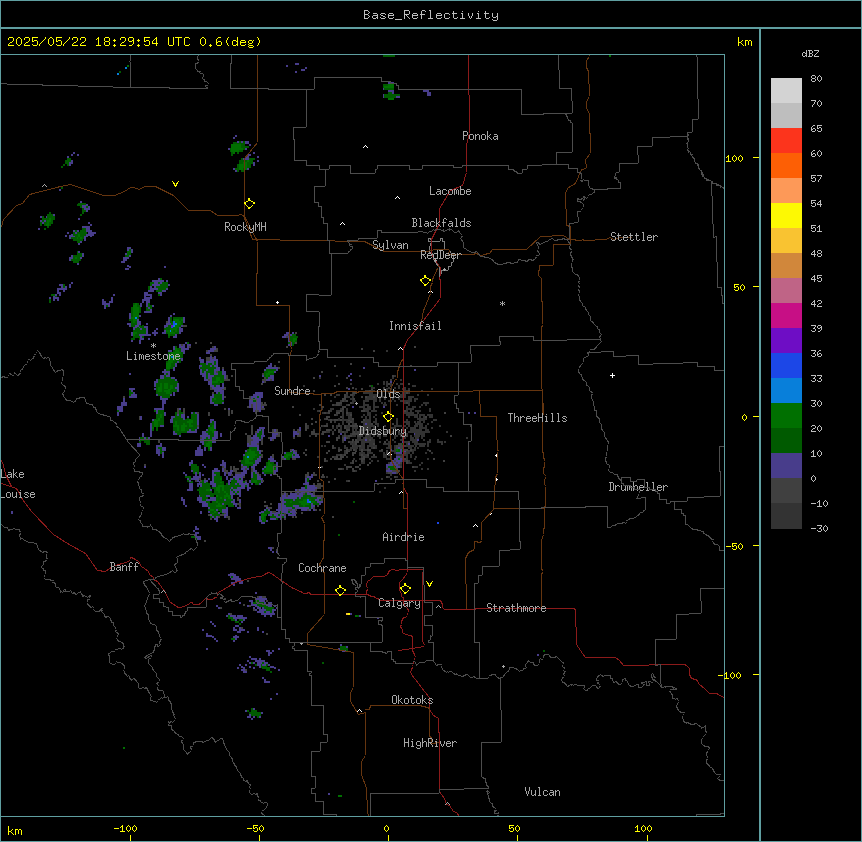The height and width of the screenshot is (842, 862).
Task: Select the green 30-20 dBZ legend swatch
Action: pos(786,416)
